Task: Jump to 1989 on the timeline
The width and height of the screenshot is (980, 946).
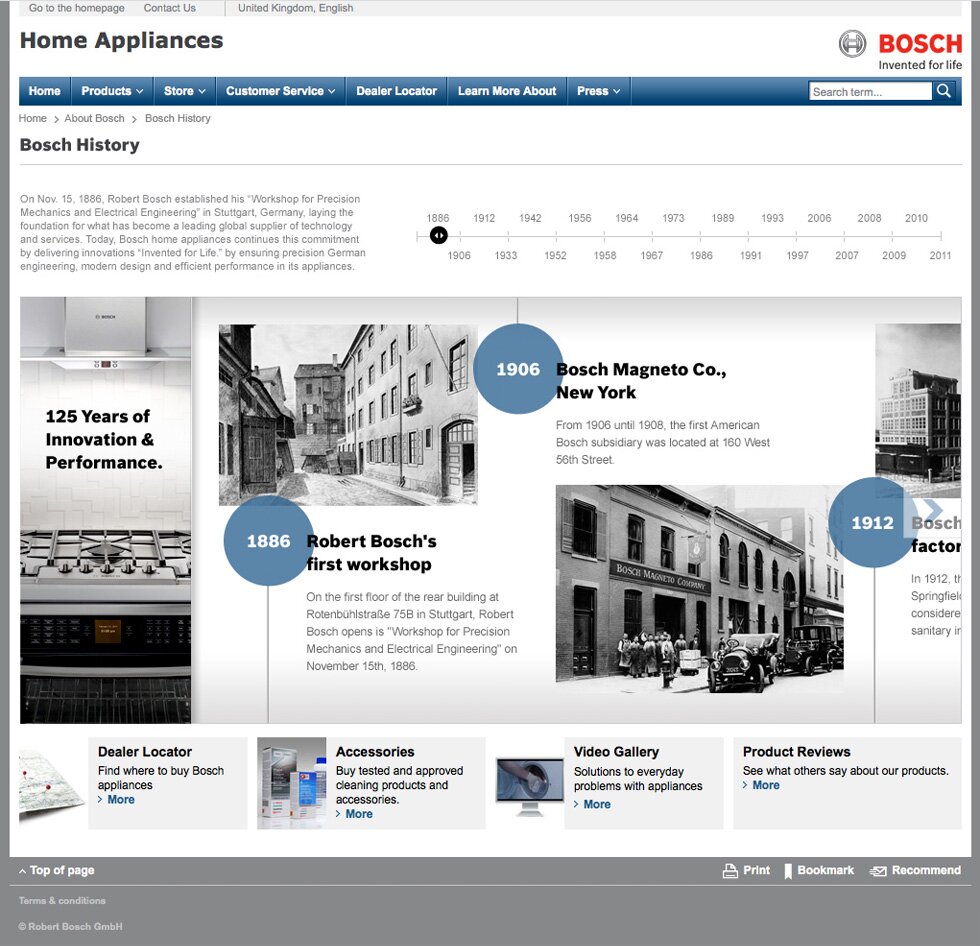Action: (x=722, y=218)
